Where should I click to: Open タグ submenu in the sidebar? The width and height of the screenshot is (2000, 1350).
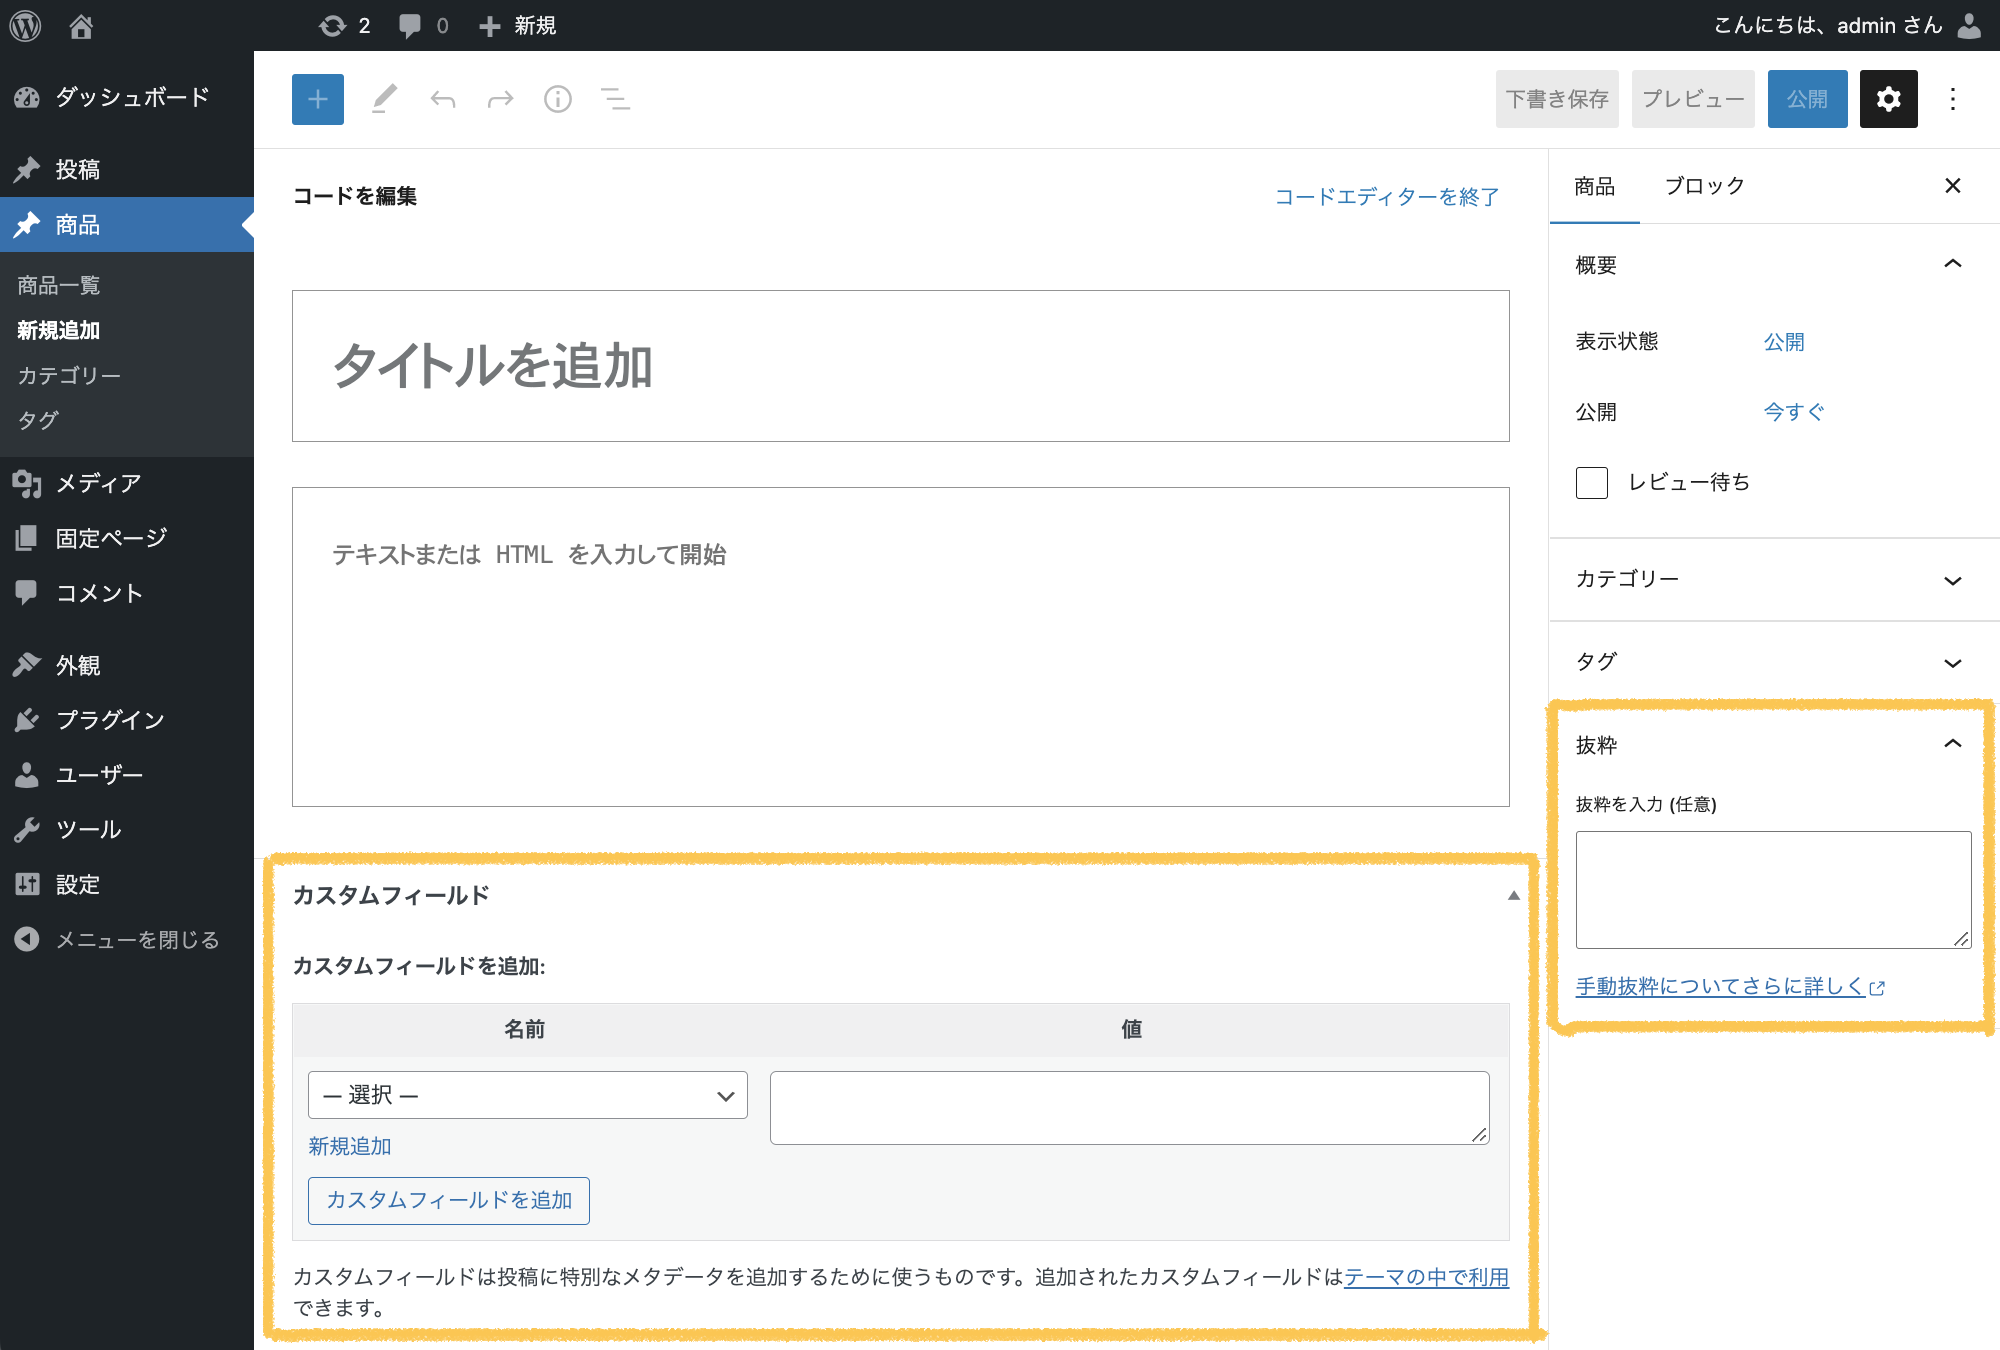pos(38,421)
